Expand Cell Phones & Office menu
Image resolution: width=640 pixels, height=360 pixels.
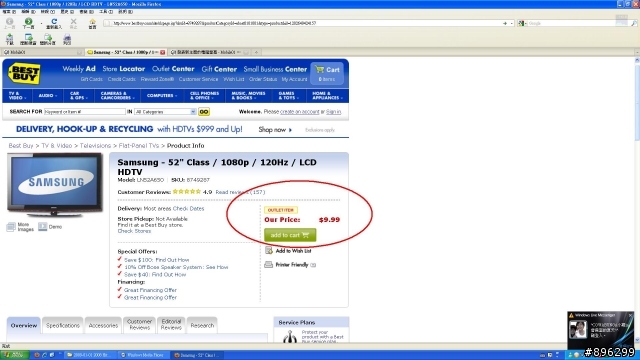pos(204,96)
